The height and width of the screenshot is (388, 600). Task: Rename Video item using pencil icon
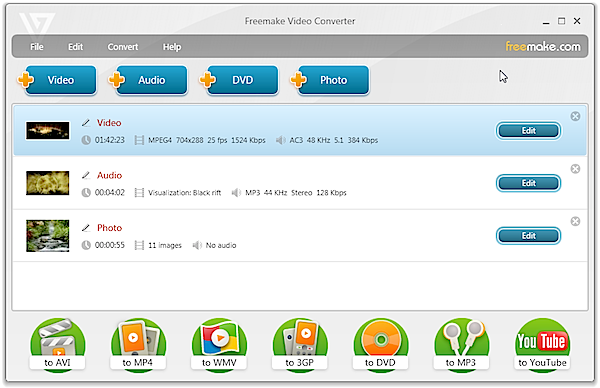point(86,123)
